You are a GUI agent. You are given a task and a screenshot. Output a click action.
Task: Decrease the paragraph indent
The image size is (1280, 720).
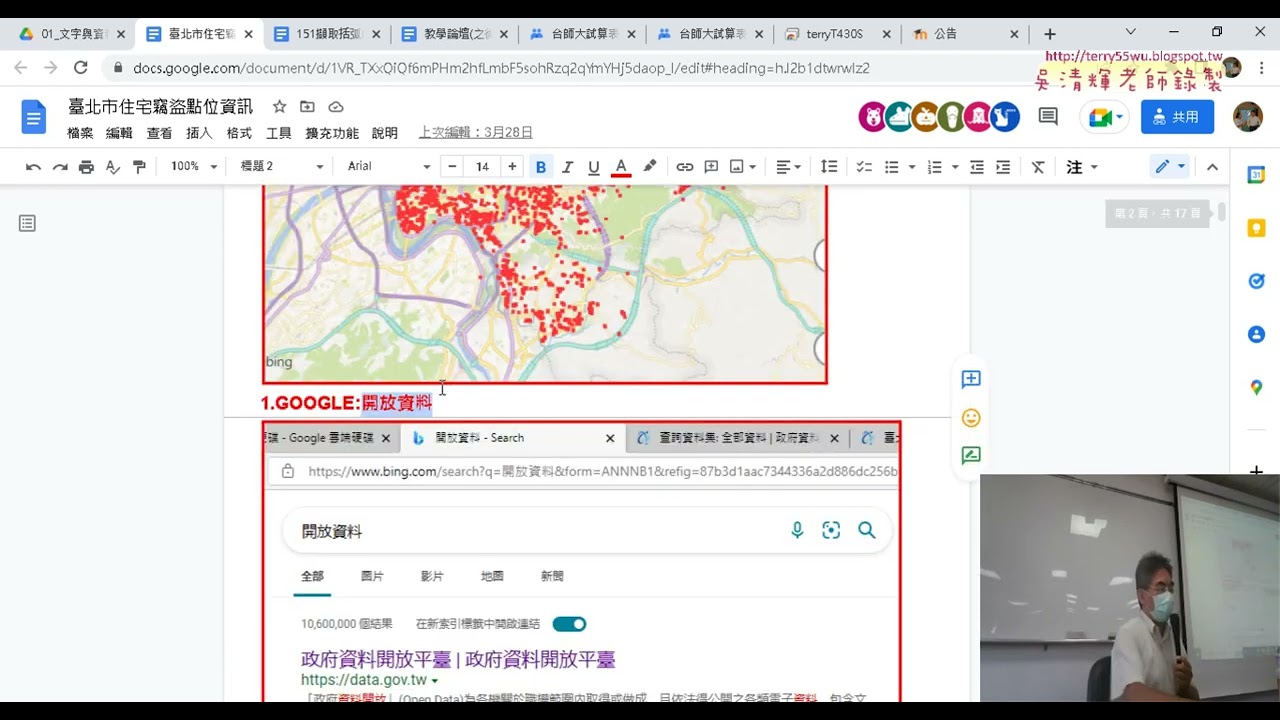pyautogui.click(x=977, y=167)
